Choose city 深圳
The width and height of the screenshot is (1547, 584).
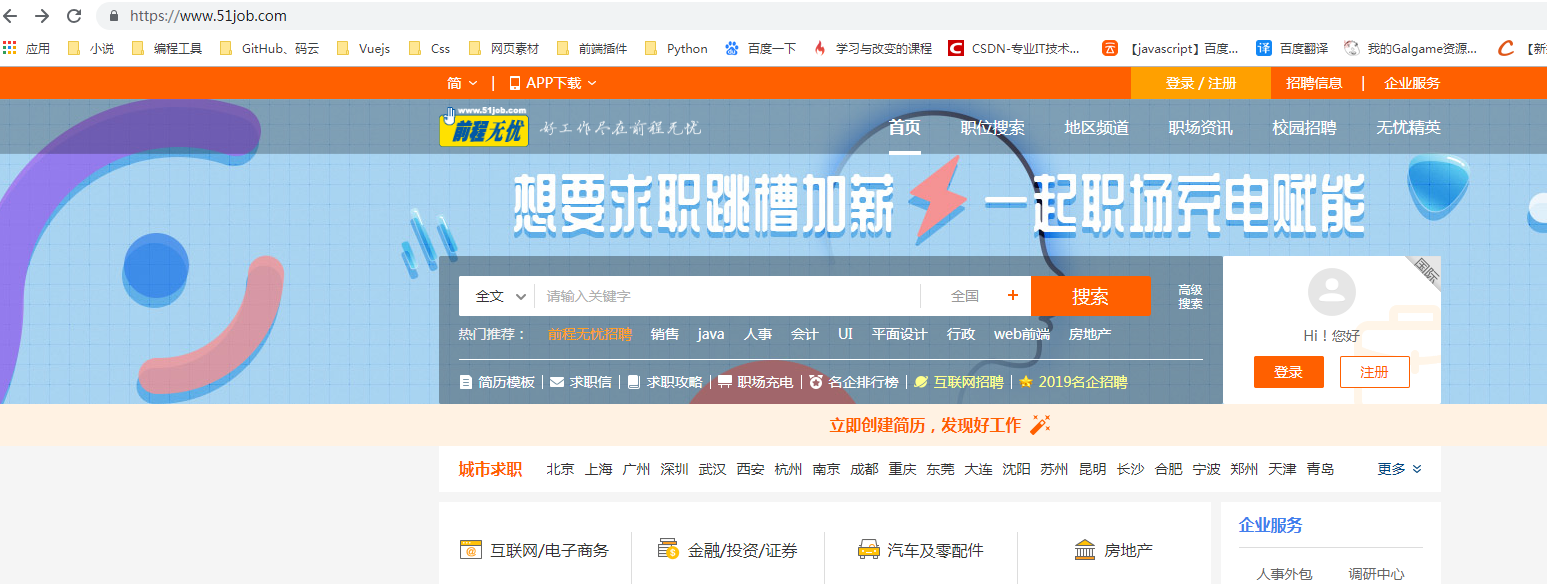(x=674, y=469)
